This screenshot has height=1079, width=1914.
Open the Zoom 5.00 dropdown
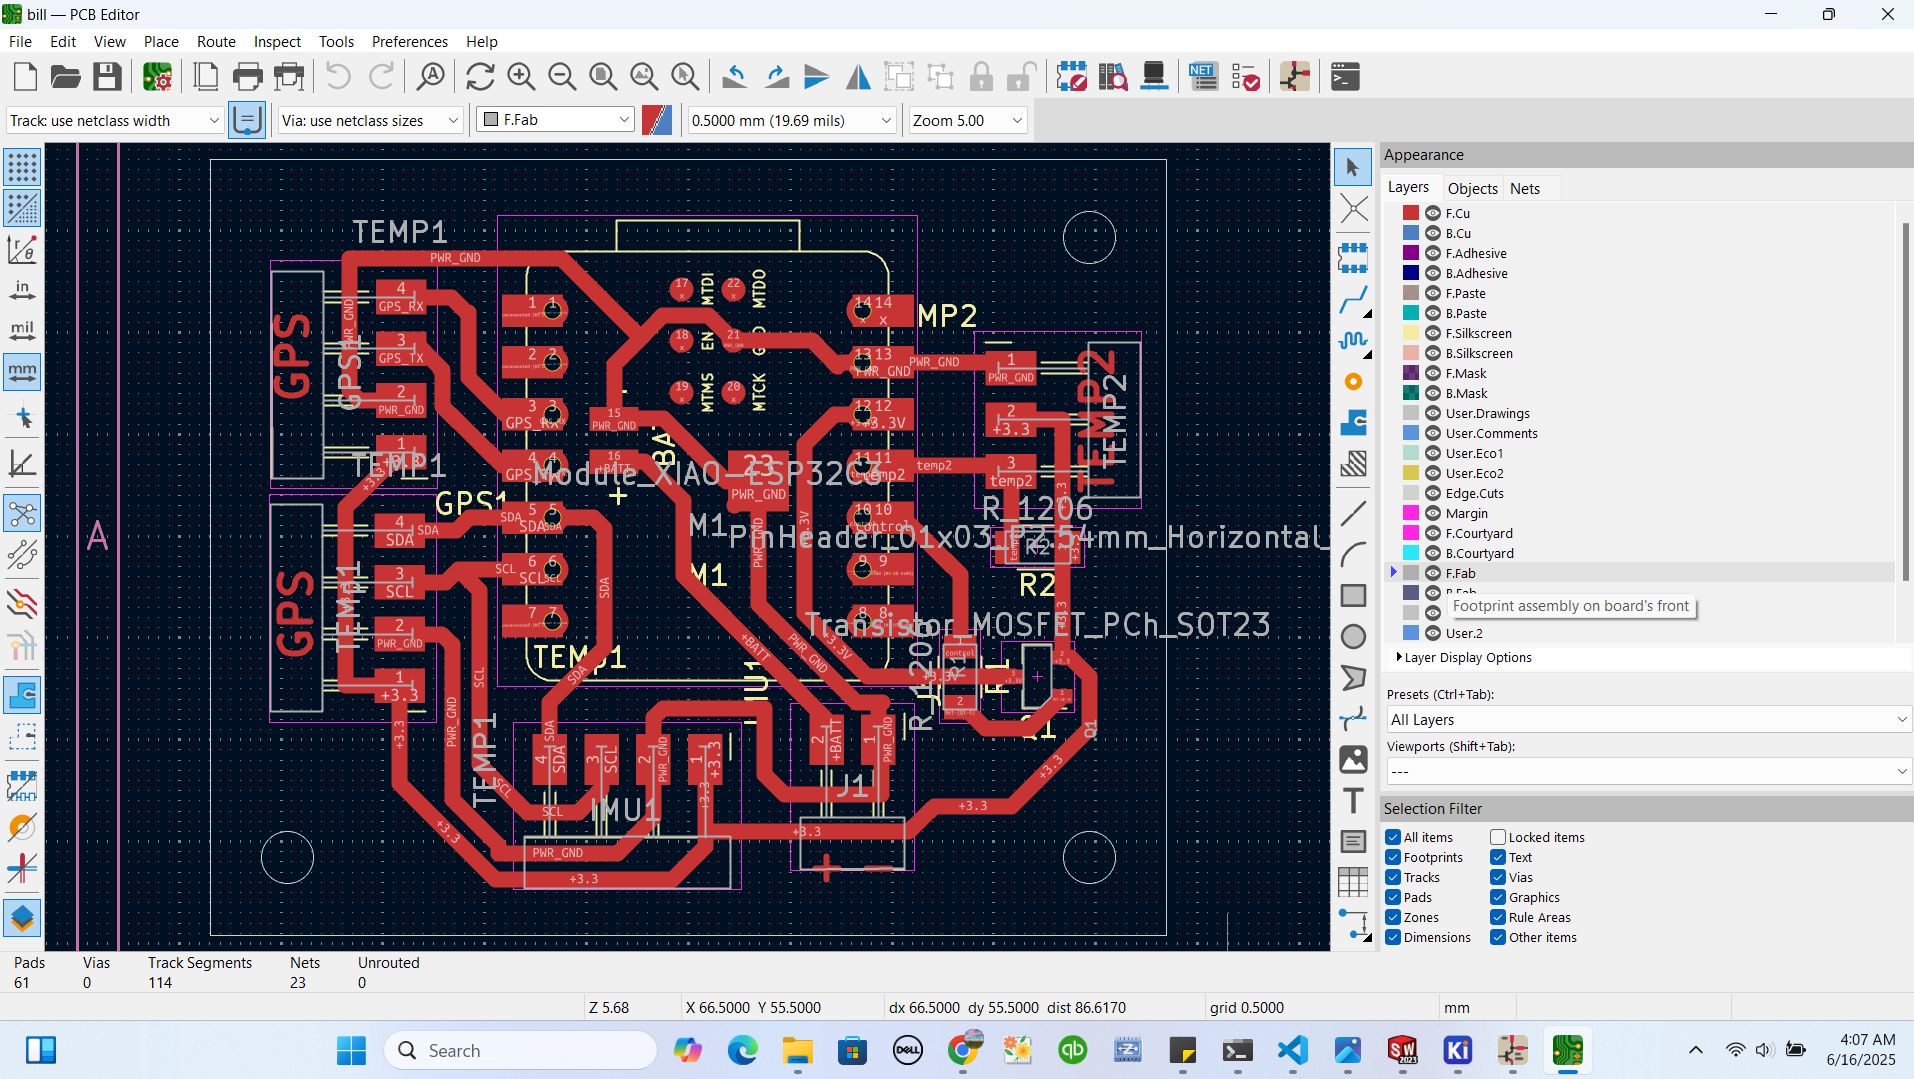(x=968, y=120)
